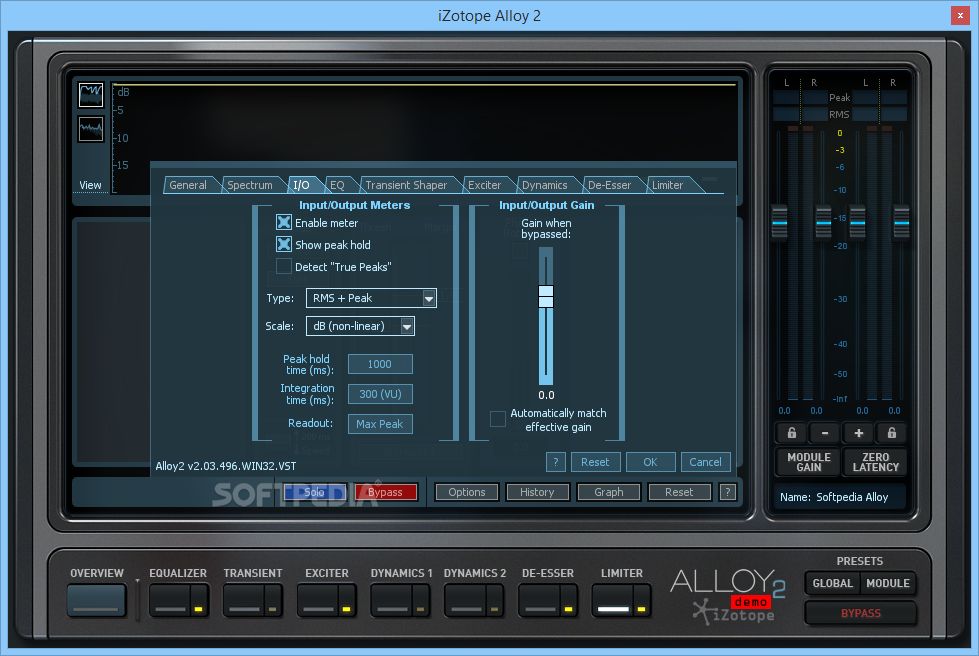Image resolution: width=979 pixels, height=656 pixels.
Task: Open the Exciter module panel
Action: click(318, 600)
